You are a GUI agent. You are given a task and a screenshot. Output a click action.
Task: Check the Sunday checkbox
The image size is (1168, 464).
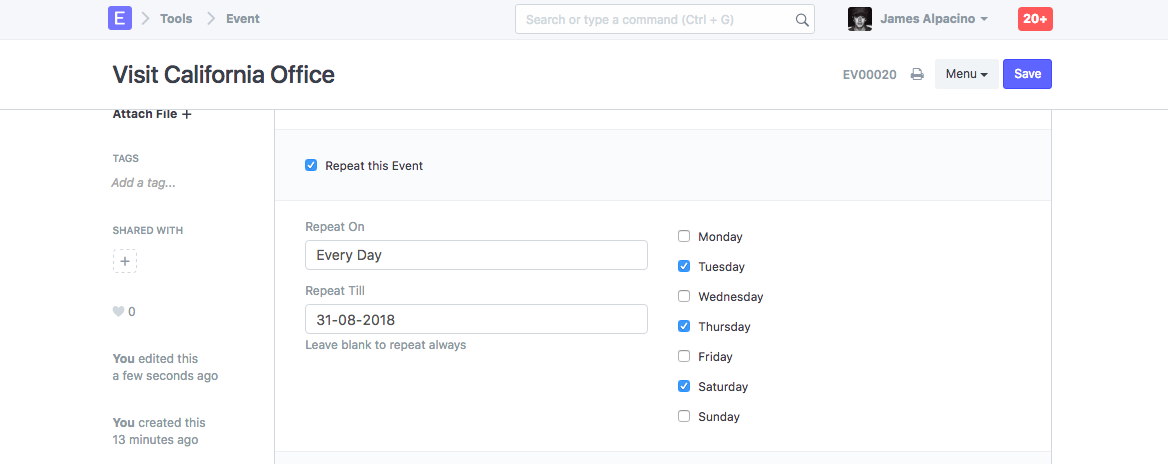coord(684,416)
